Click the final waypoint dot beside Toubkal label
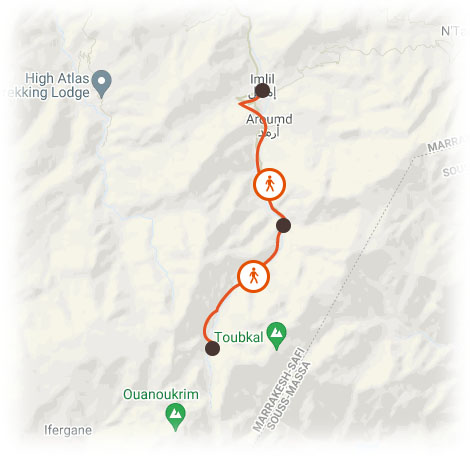Image resolution: width=470 pixels, height=460 pixels. [212, 348]
